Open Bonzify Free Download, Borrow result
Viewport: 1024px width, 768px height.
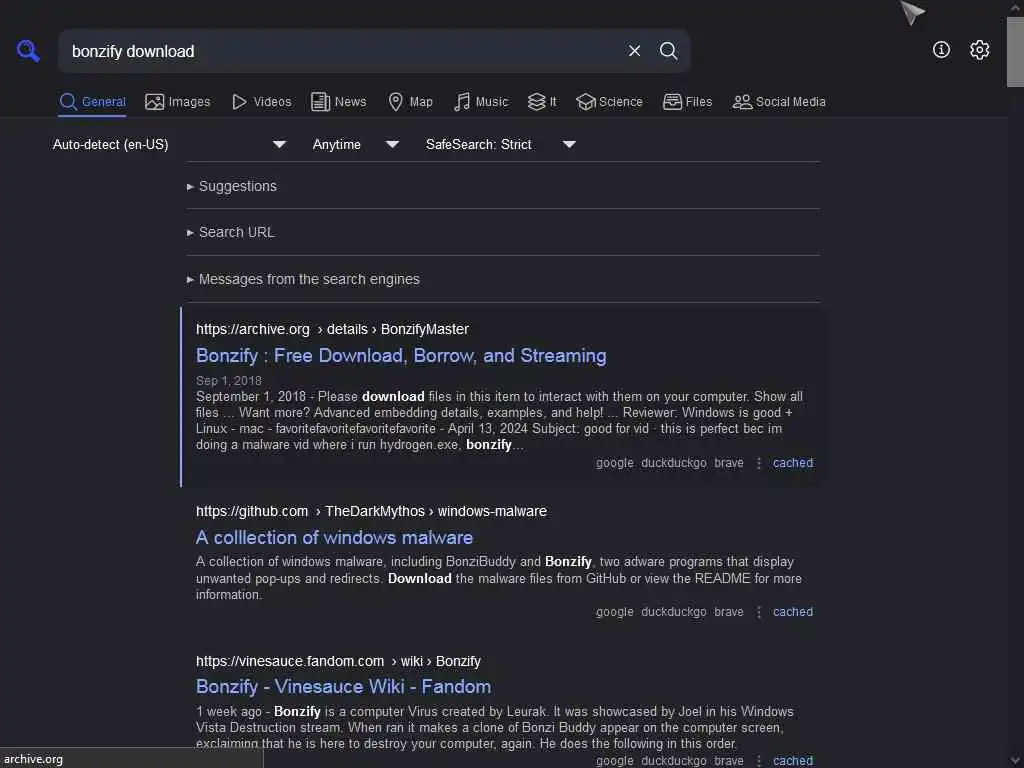coord(401,355)
